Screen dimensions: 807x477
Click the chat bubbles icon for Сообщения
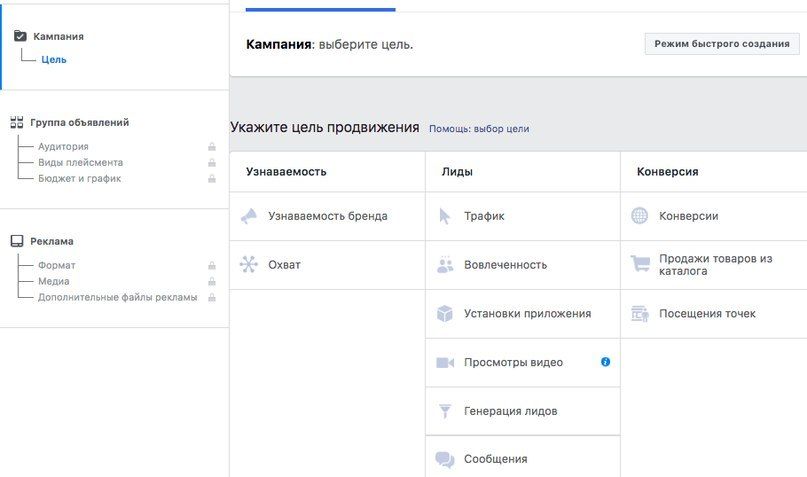[445, 459]
